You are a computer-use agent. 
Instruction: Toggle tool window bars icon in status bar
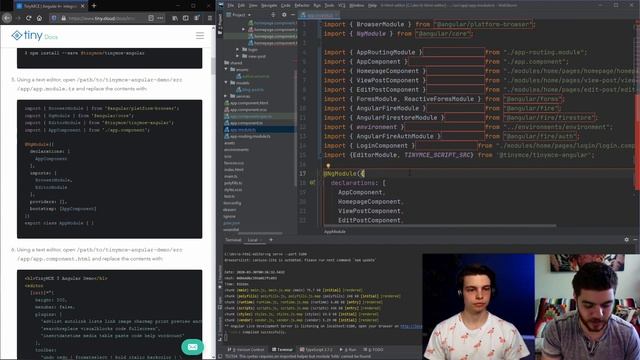(x=220, y=356)
